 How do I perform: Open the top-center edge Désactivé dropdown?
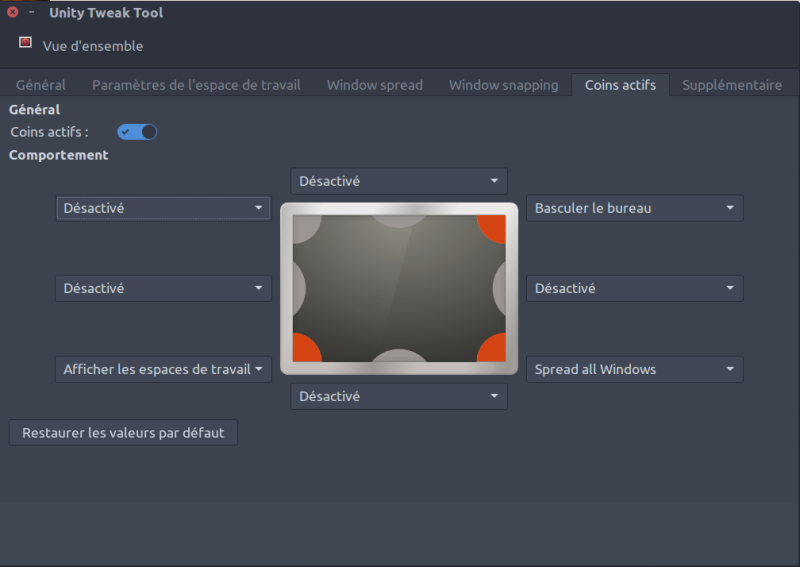[399, 181]
